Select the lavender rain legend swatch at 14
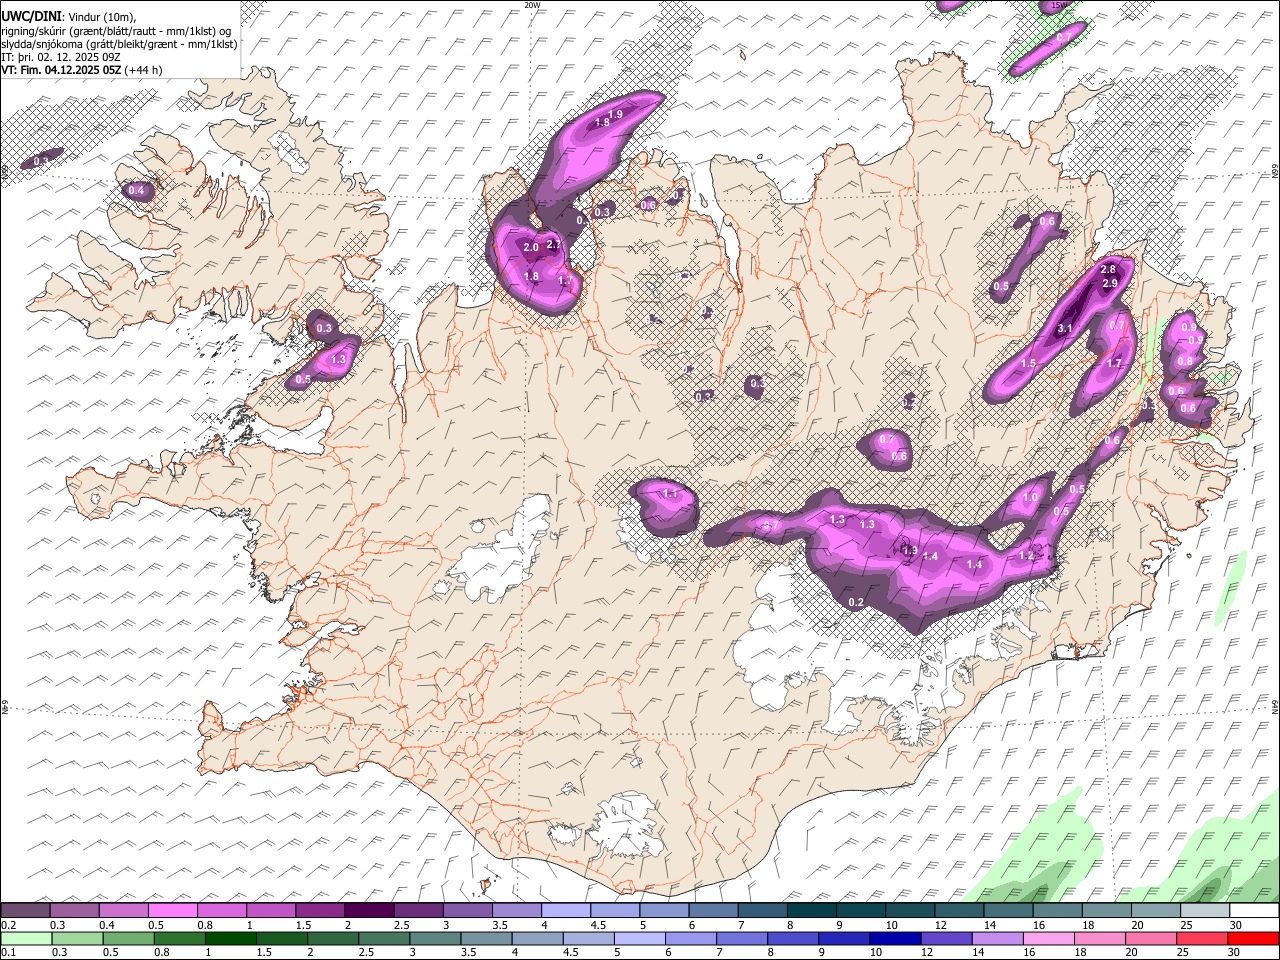Screen dimensions: 1280x960 pyautogui.click(x=996, y=938)
